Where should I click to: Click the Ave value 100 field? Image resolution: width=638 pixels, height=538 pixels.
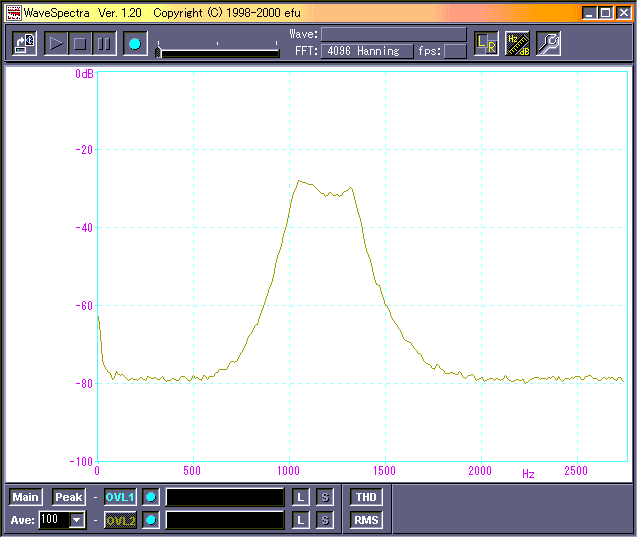click(x=54, y=521)
